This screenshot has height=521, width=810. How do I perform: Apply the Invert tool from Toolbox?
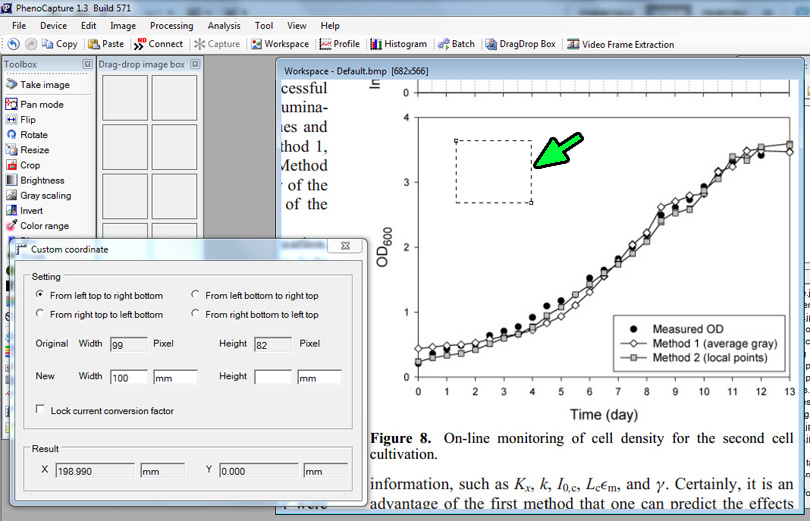[x=31, y=210]
